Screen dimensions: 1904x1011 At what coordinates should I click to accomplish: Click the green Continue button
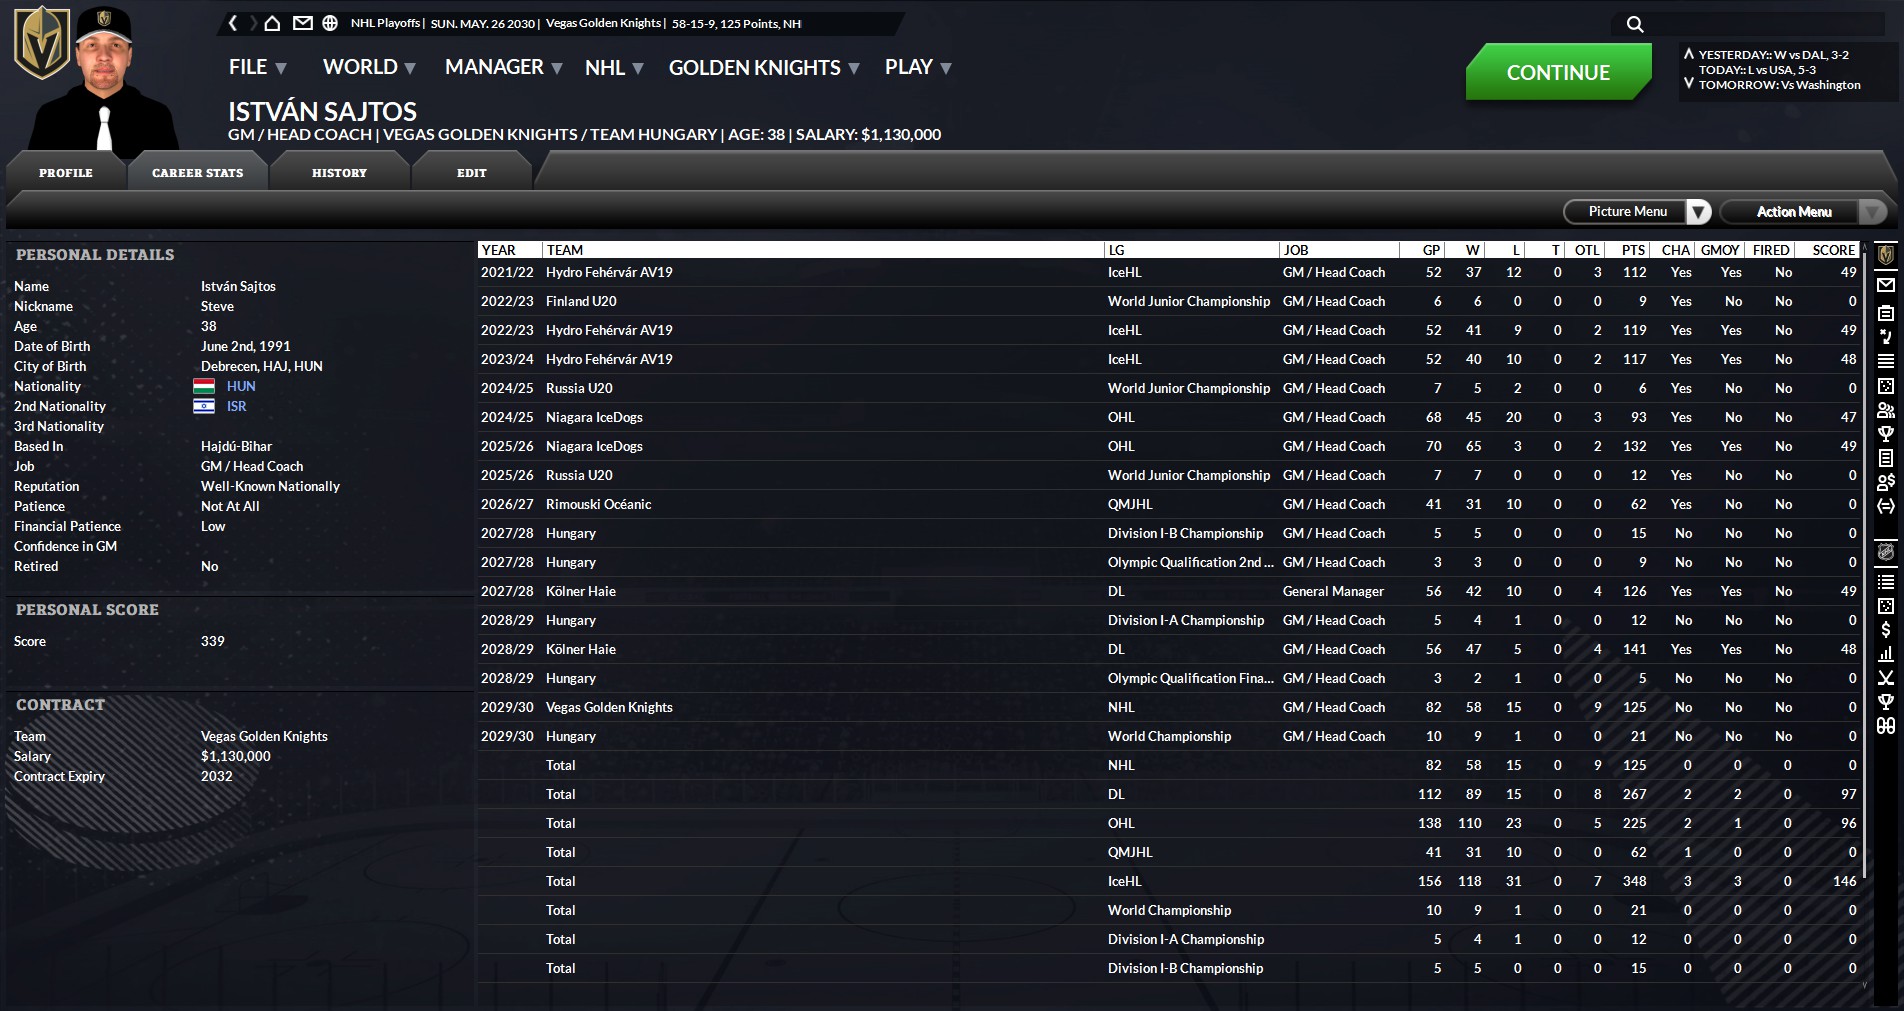pos(1558,72)
